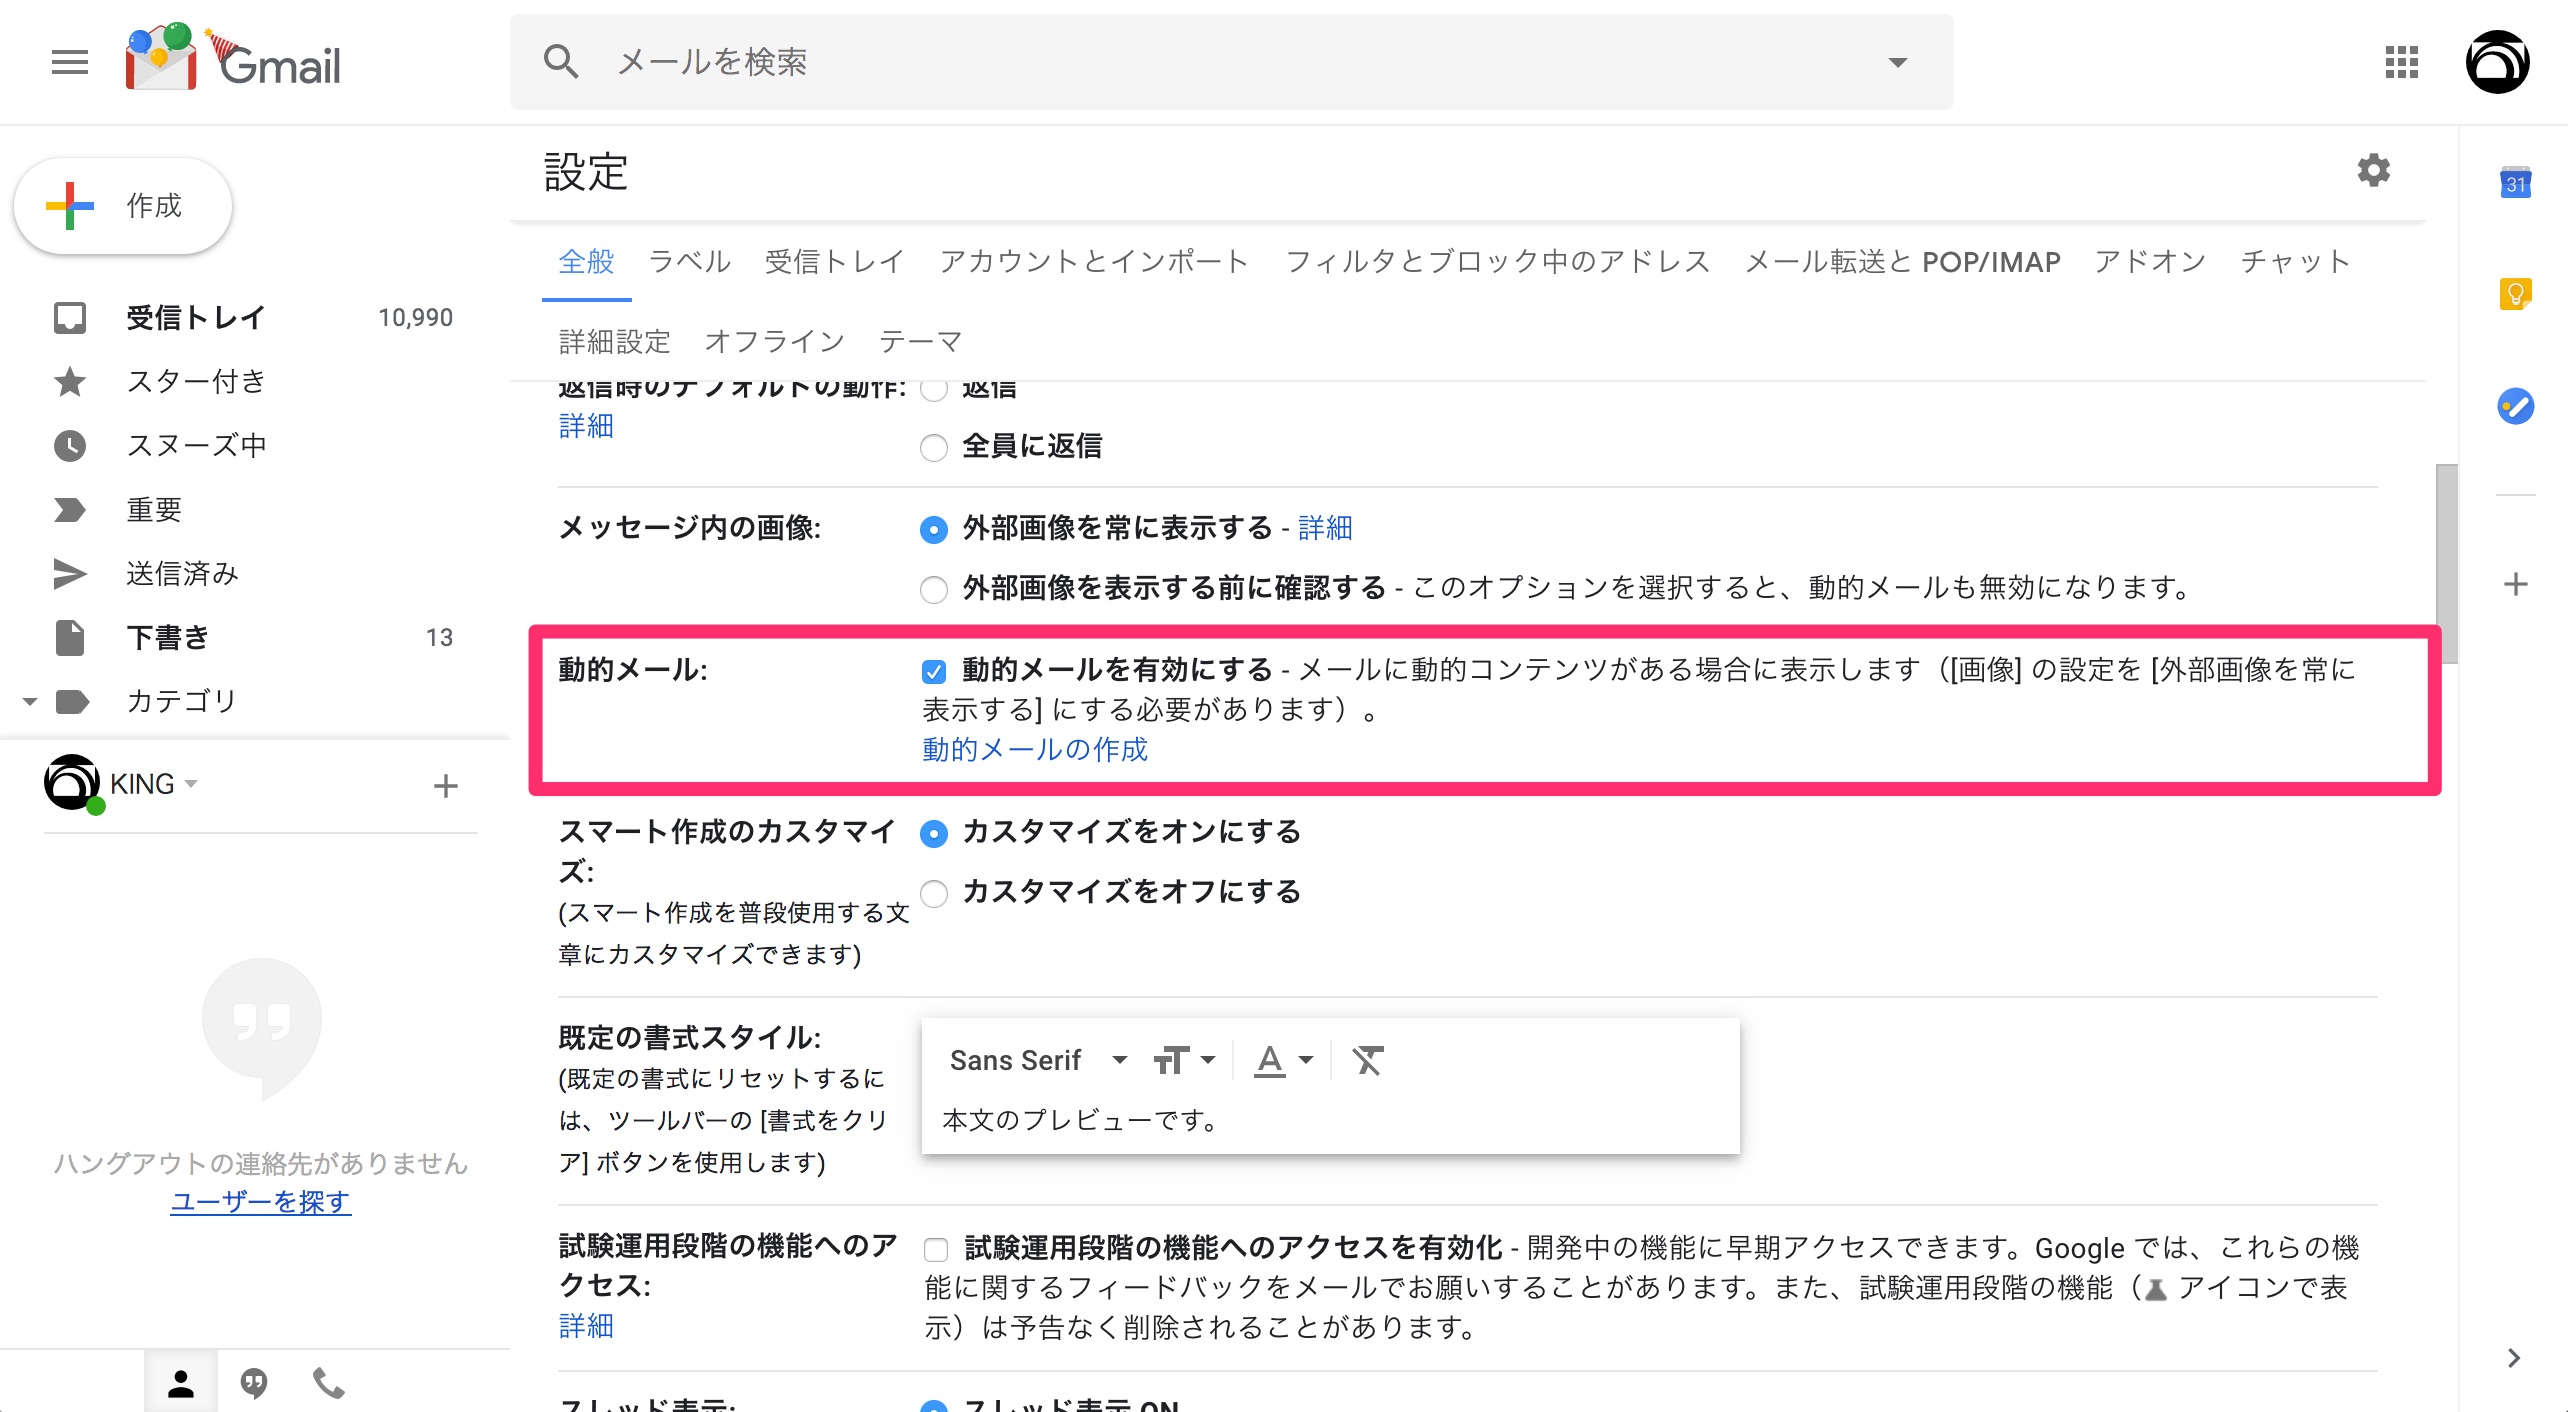Viewport: 2568px width, 1412px height.
Task: Click the remove formatting icon in style toolbar
Action: click(x=1367, y=1059)
